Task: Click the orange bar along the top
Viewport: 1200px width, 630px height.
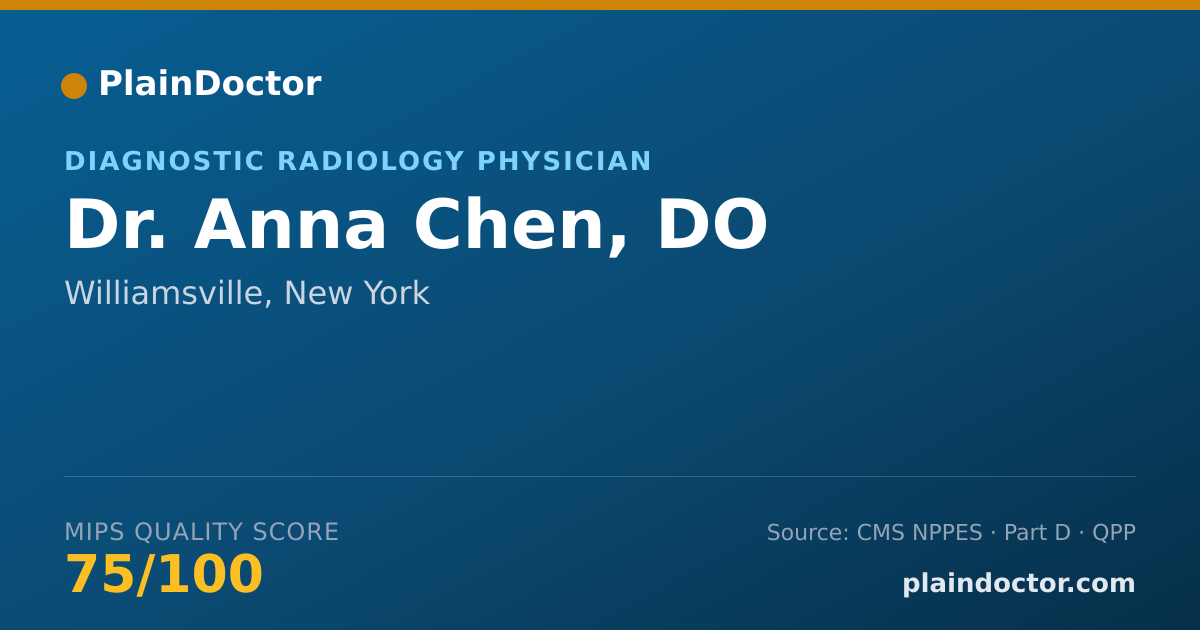Action: point(600,5)
